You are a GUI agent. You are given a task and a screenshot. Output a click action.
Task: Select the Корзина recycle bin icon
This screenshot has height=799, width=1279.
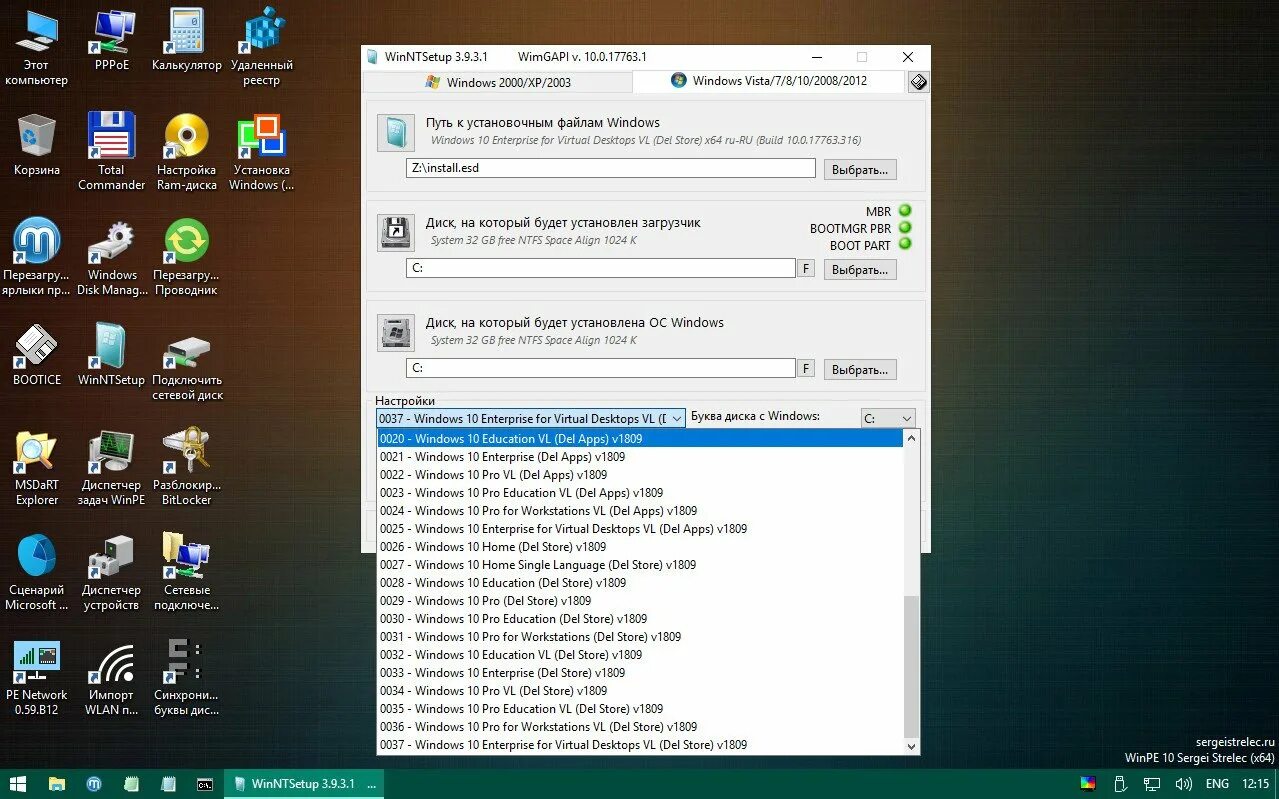pos(37,145)
